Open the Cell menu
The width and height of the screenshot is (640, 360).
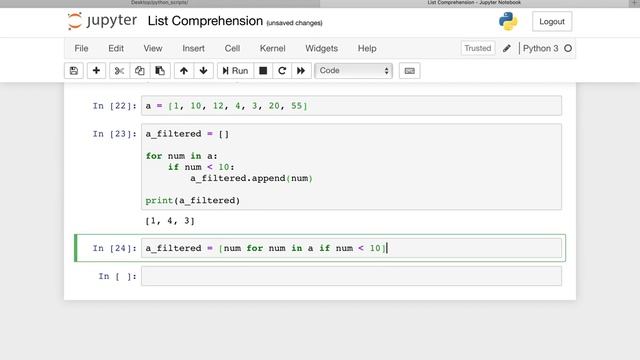[232, 48]
